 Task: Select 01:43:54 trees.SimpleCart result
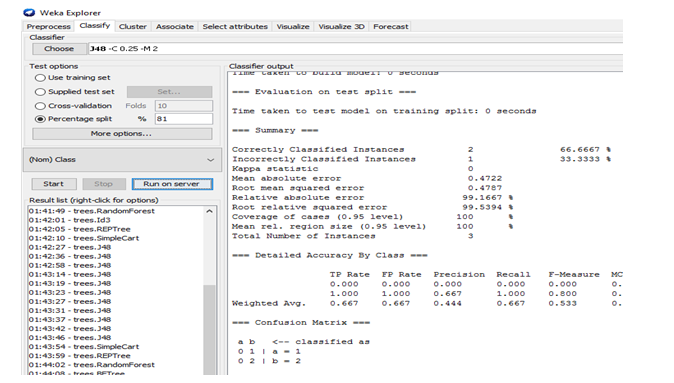[x=84, y=346]
